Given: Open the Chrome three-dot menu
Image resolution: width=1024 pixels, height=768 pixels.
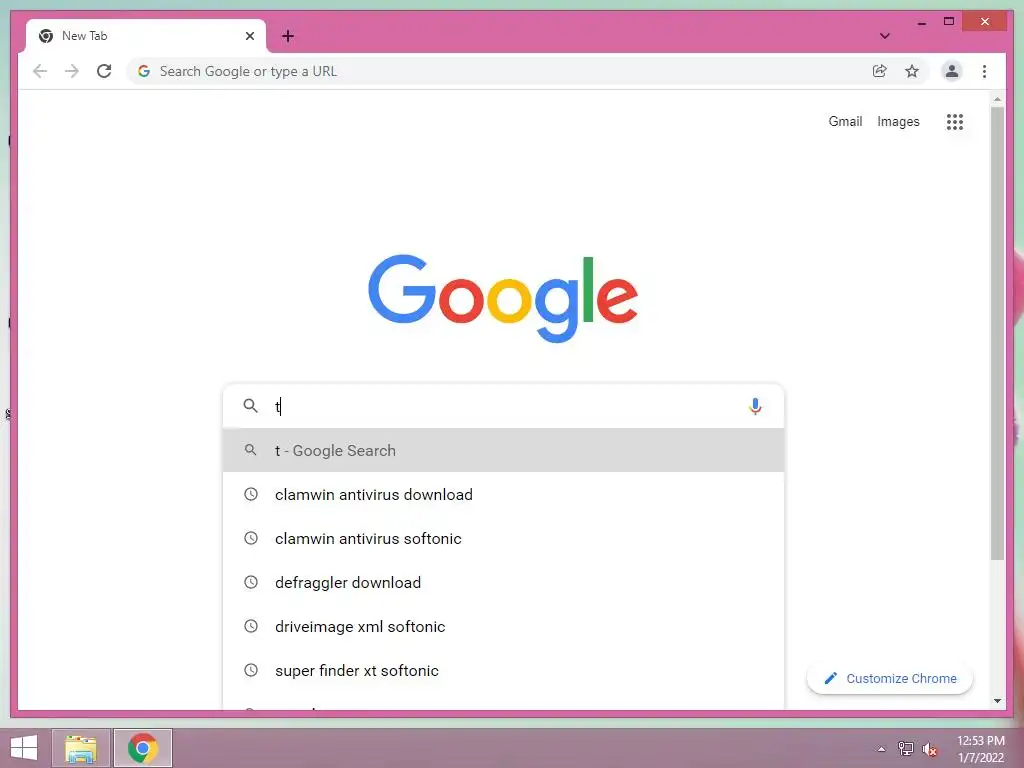Looking at the screenshot, I should [984, 71].
